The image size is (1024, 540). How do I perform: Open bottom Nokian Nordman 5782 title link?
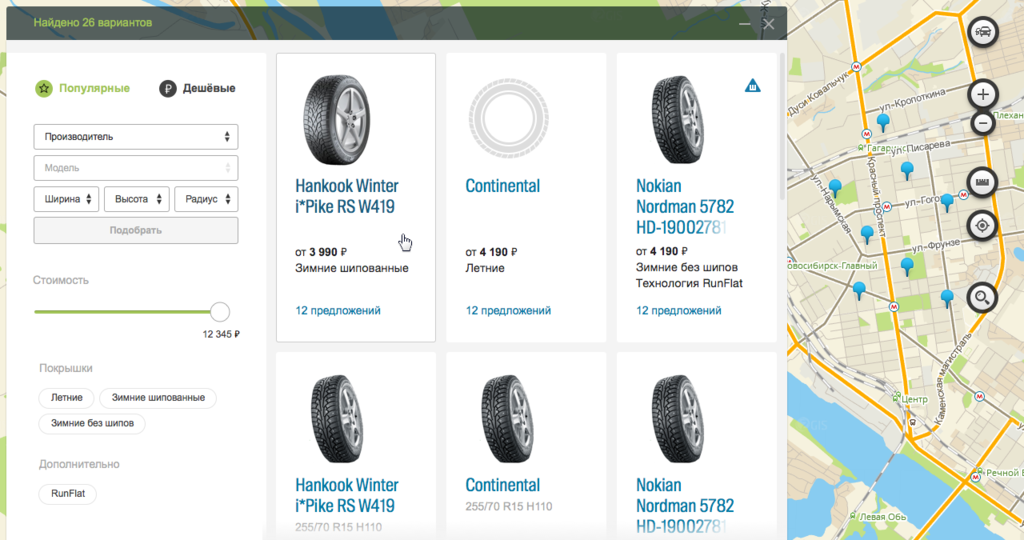[x=684, y=505]
